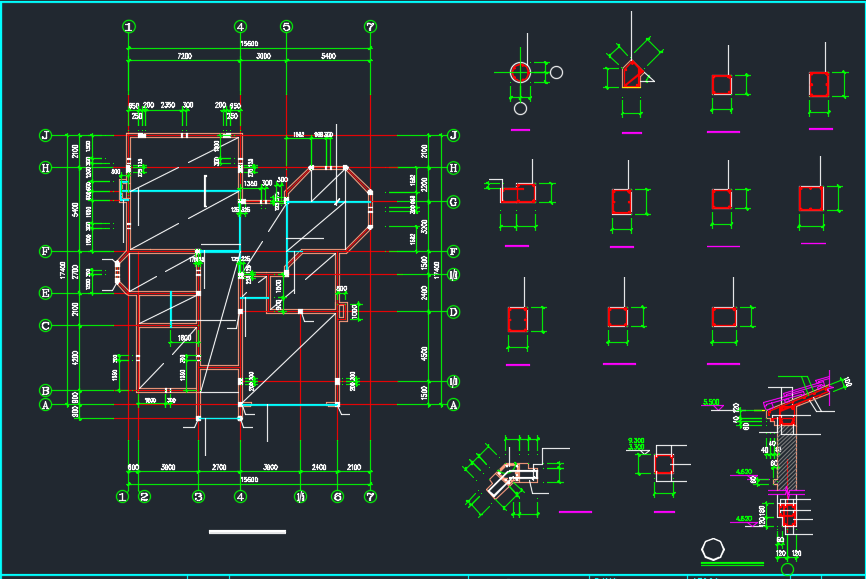Select grid bubble 1 above the plan
The width and height of the screenshot is (866, 579).
tap(129, 27)
